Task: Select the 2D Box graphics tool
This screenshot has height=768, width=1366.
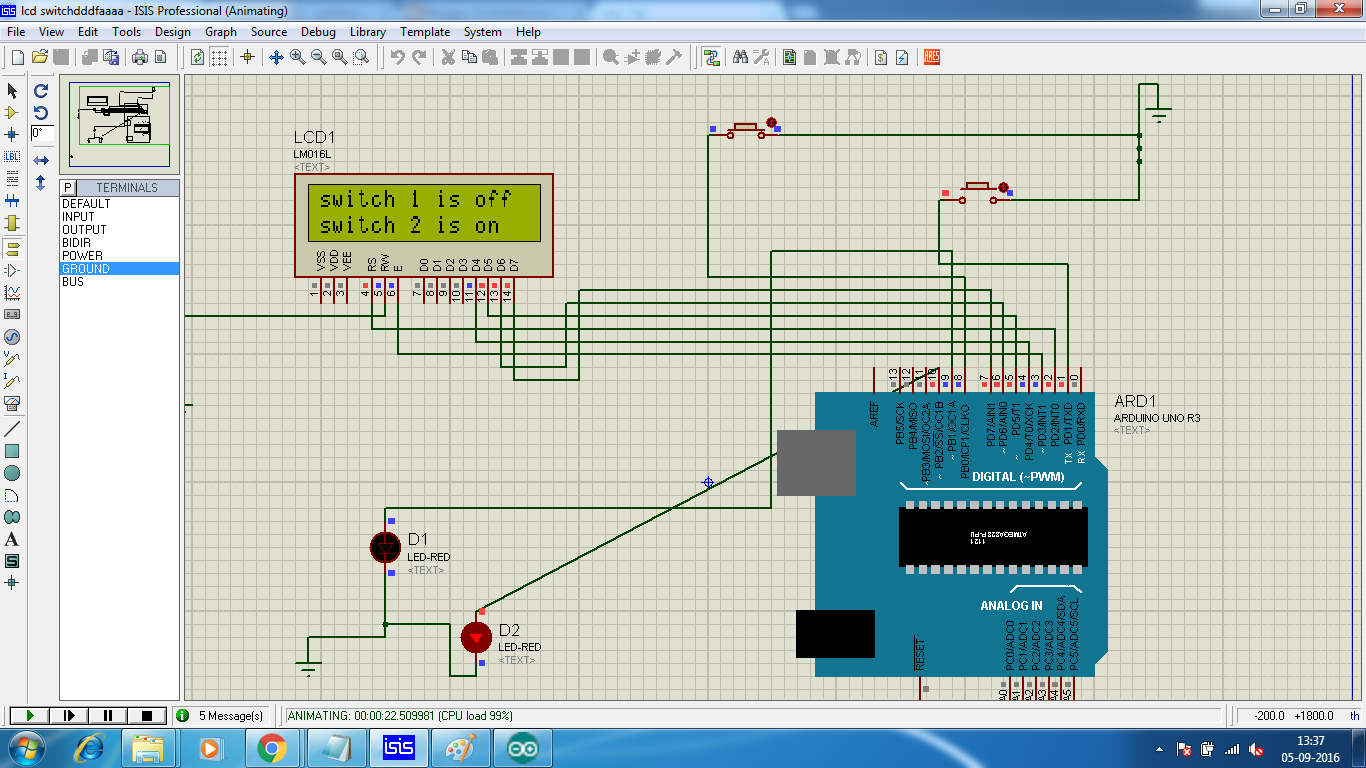Action: pos(12,450)
